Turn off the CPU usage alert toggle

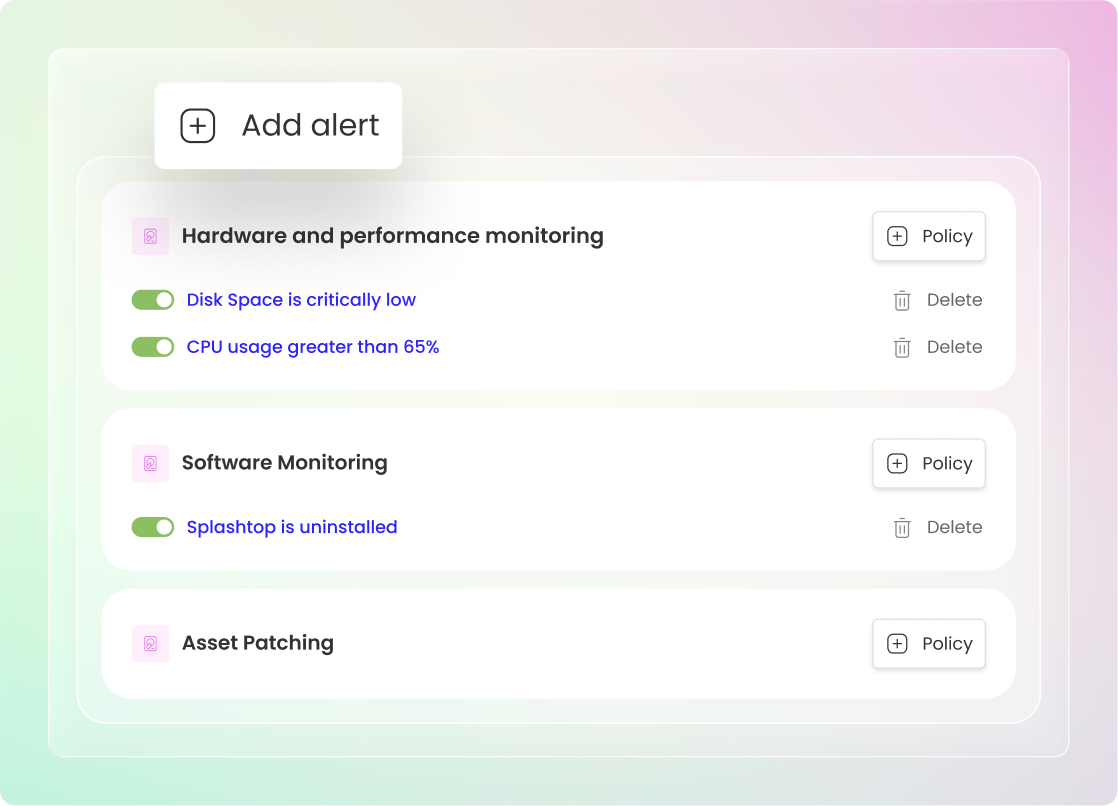point(153,347)
